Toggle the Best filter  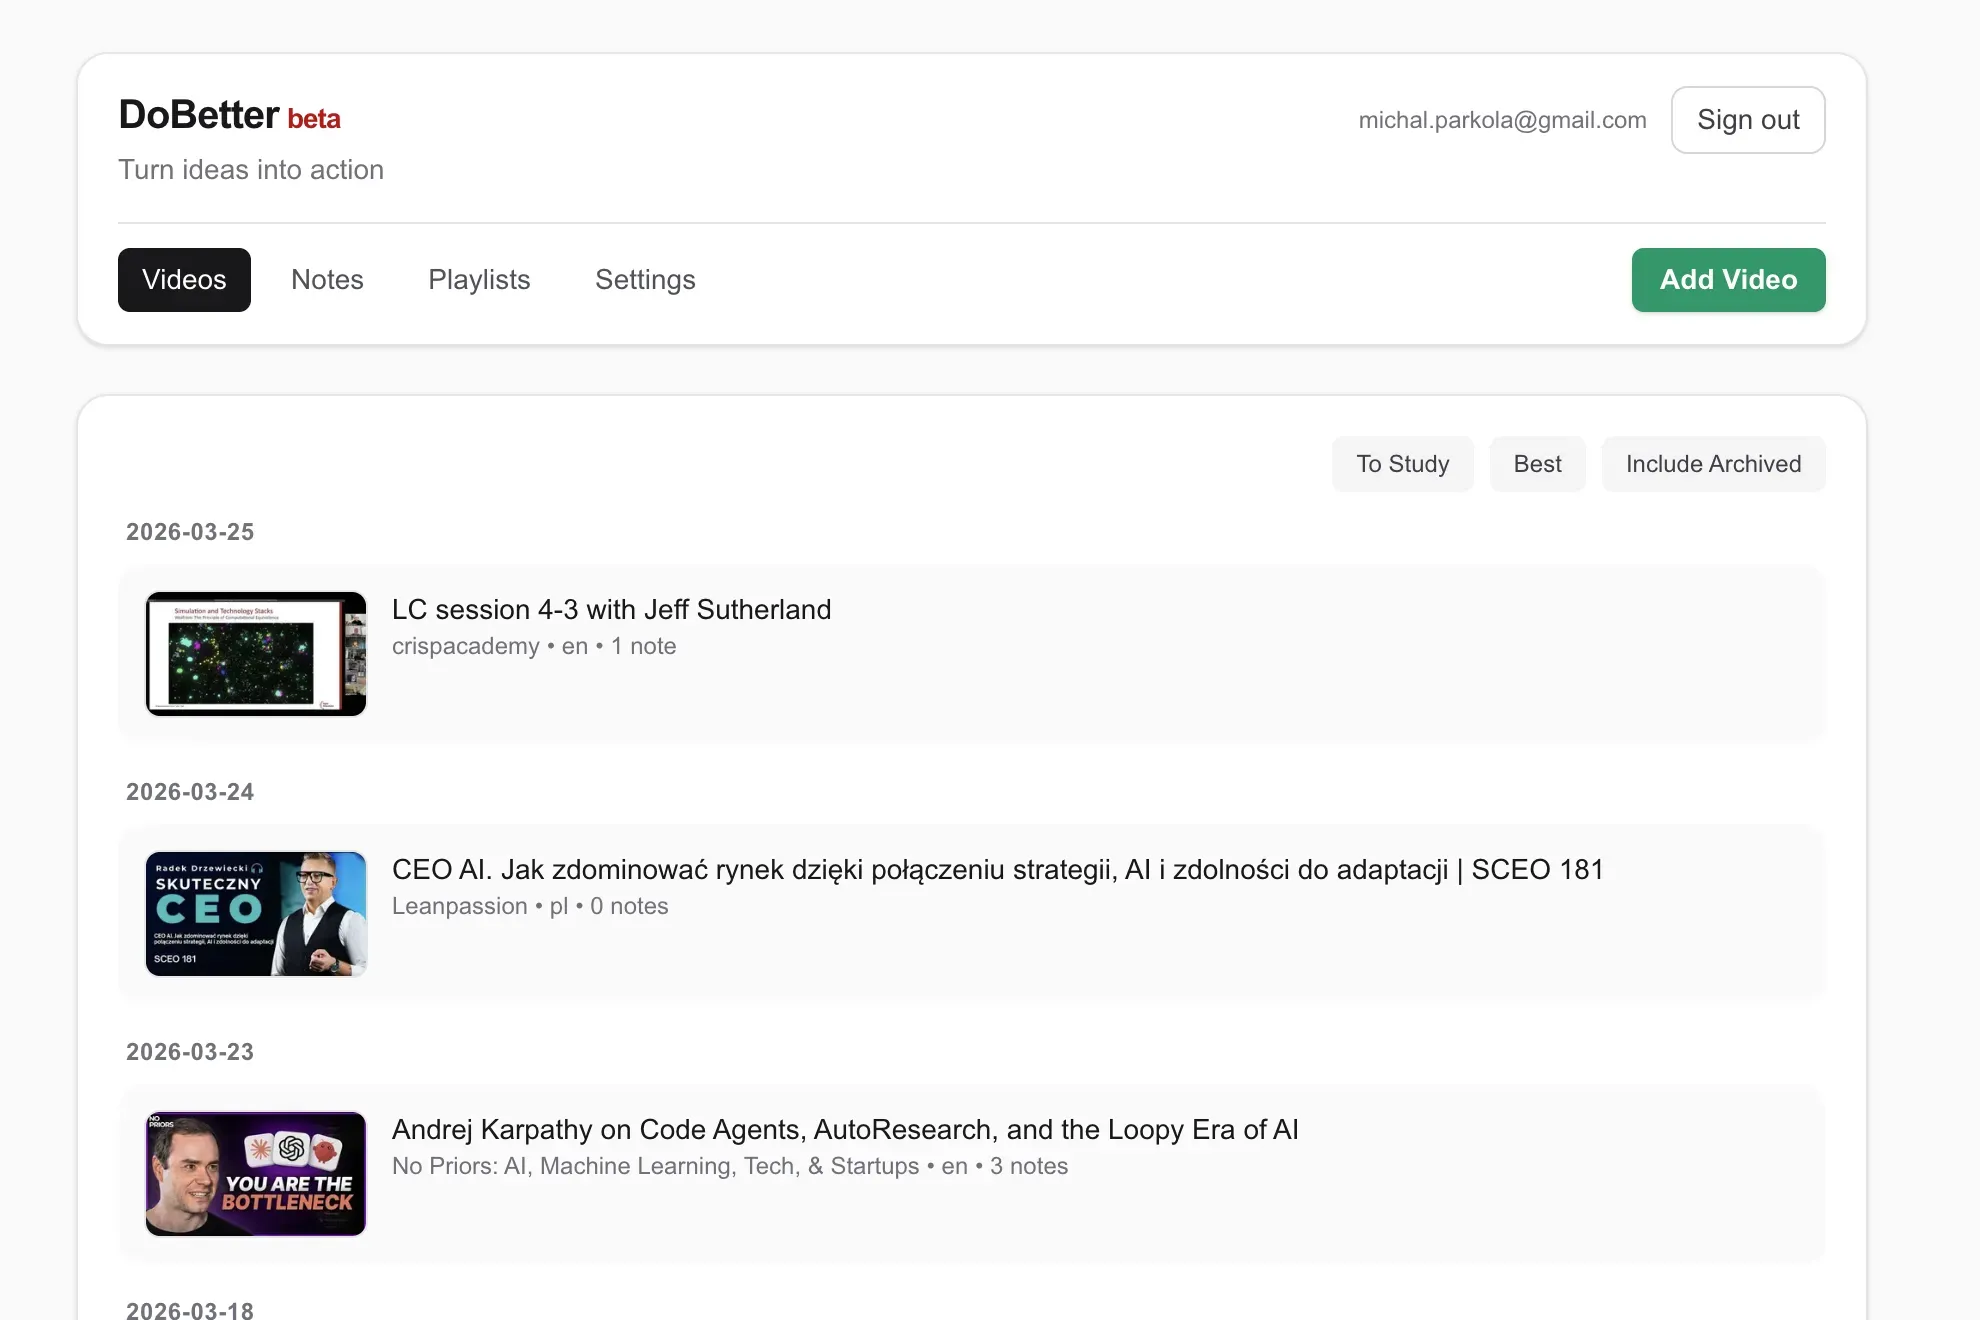(x=1537, y=464)
